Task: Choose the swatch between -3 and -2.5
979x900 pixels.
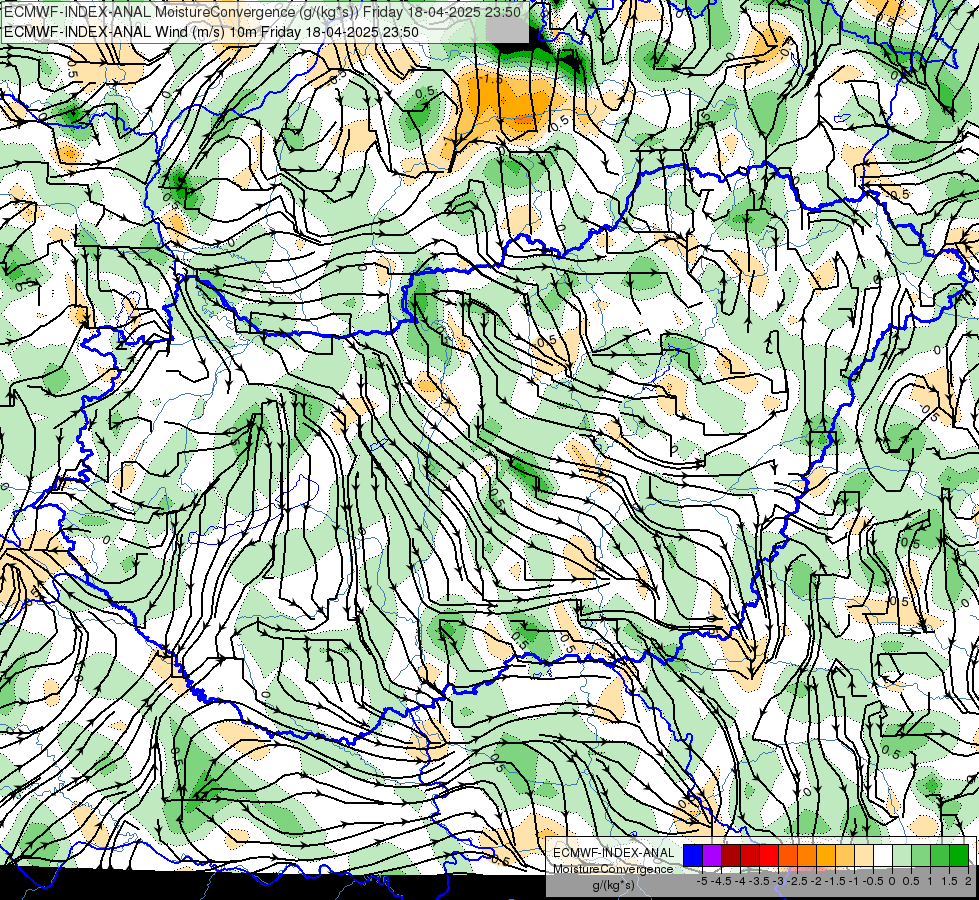Action: [788, 855]
